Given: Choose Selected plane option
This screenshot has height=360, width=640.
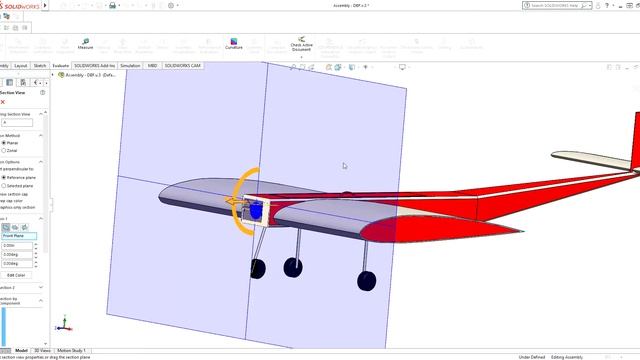Looking at the screenshot, I should click(x=4, y=186).
